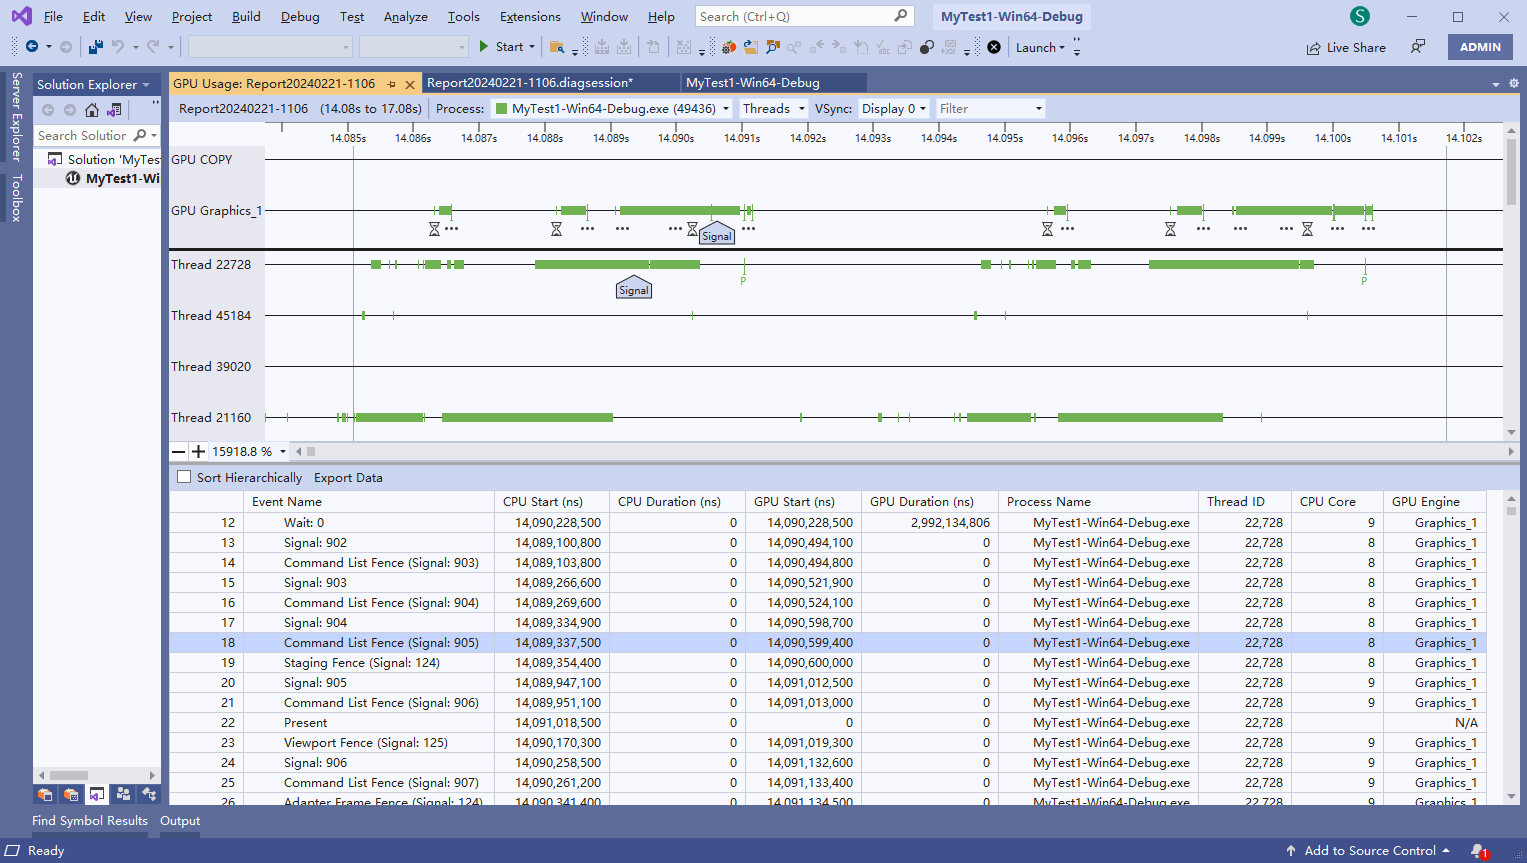Click the black circle X icon in toolbar
The image size is (1527, 863).
(994, 47)
